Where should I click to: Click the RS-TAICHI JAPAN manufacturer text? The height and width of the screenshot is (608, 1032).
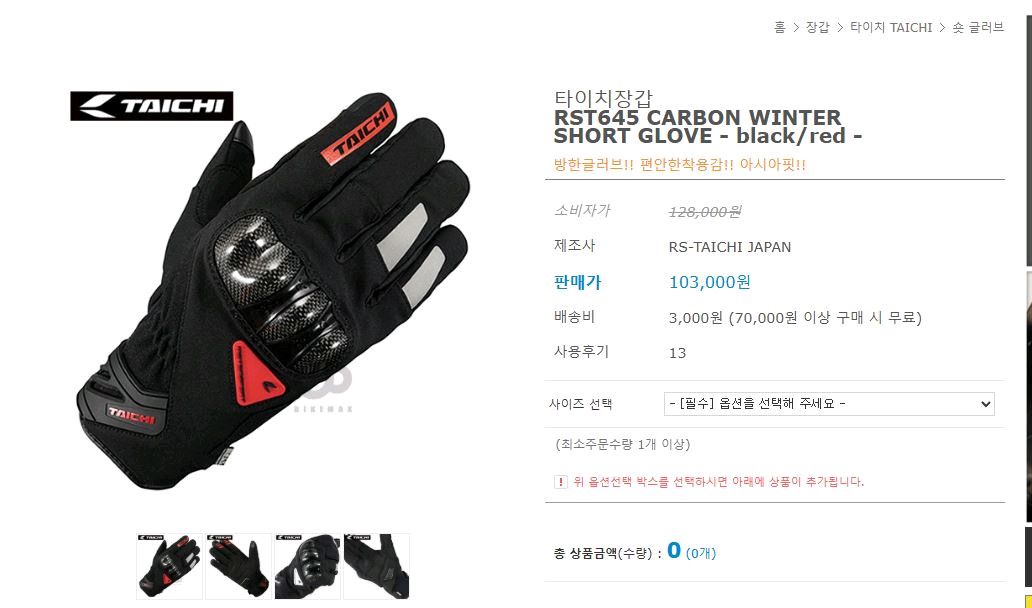pyautogui.click(x=730, y=247)
